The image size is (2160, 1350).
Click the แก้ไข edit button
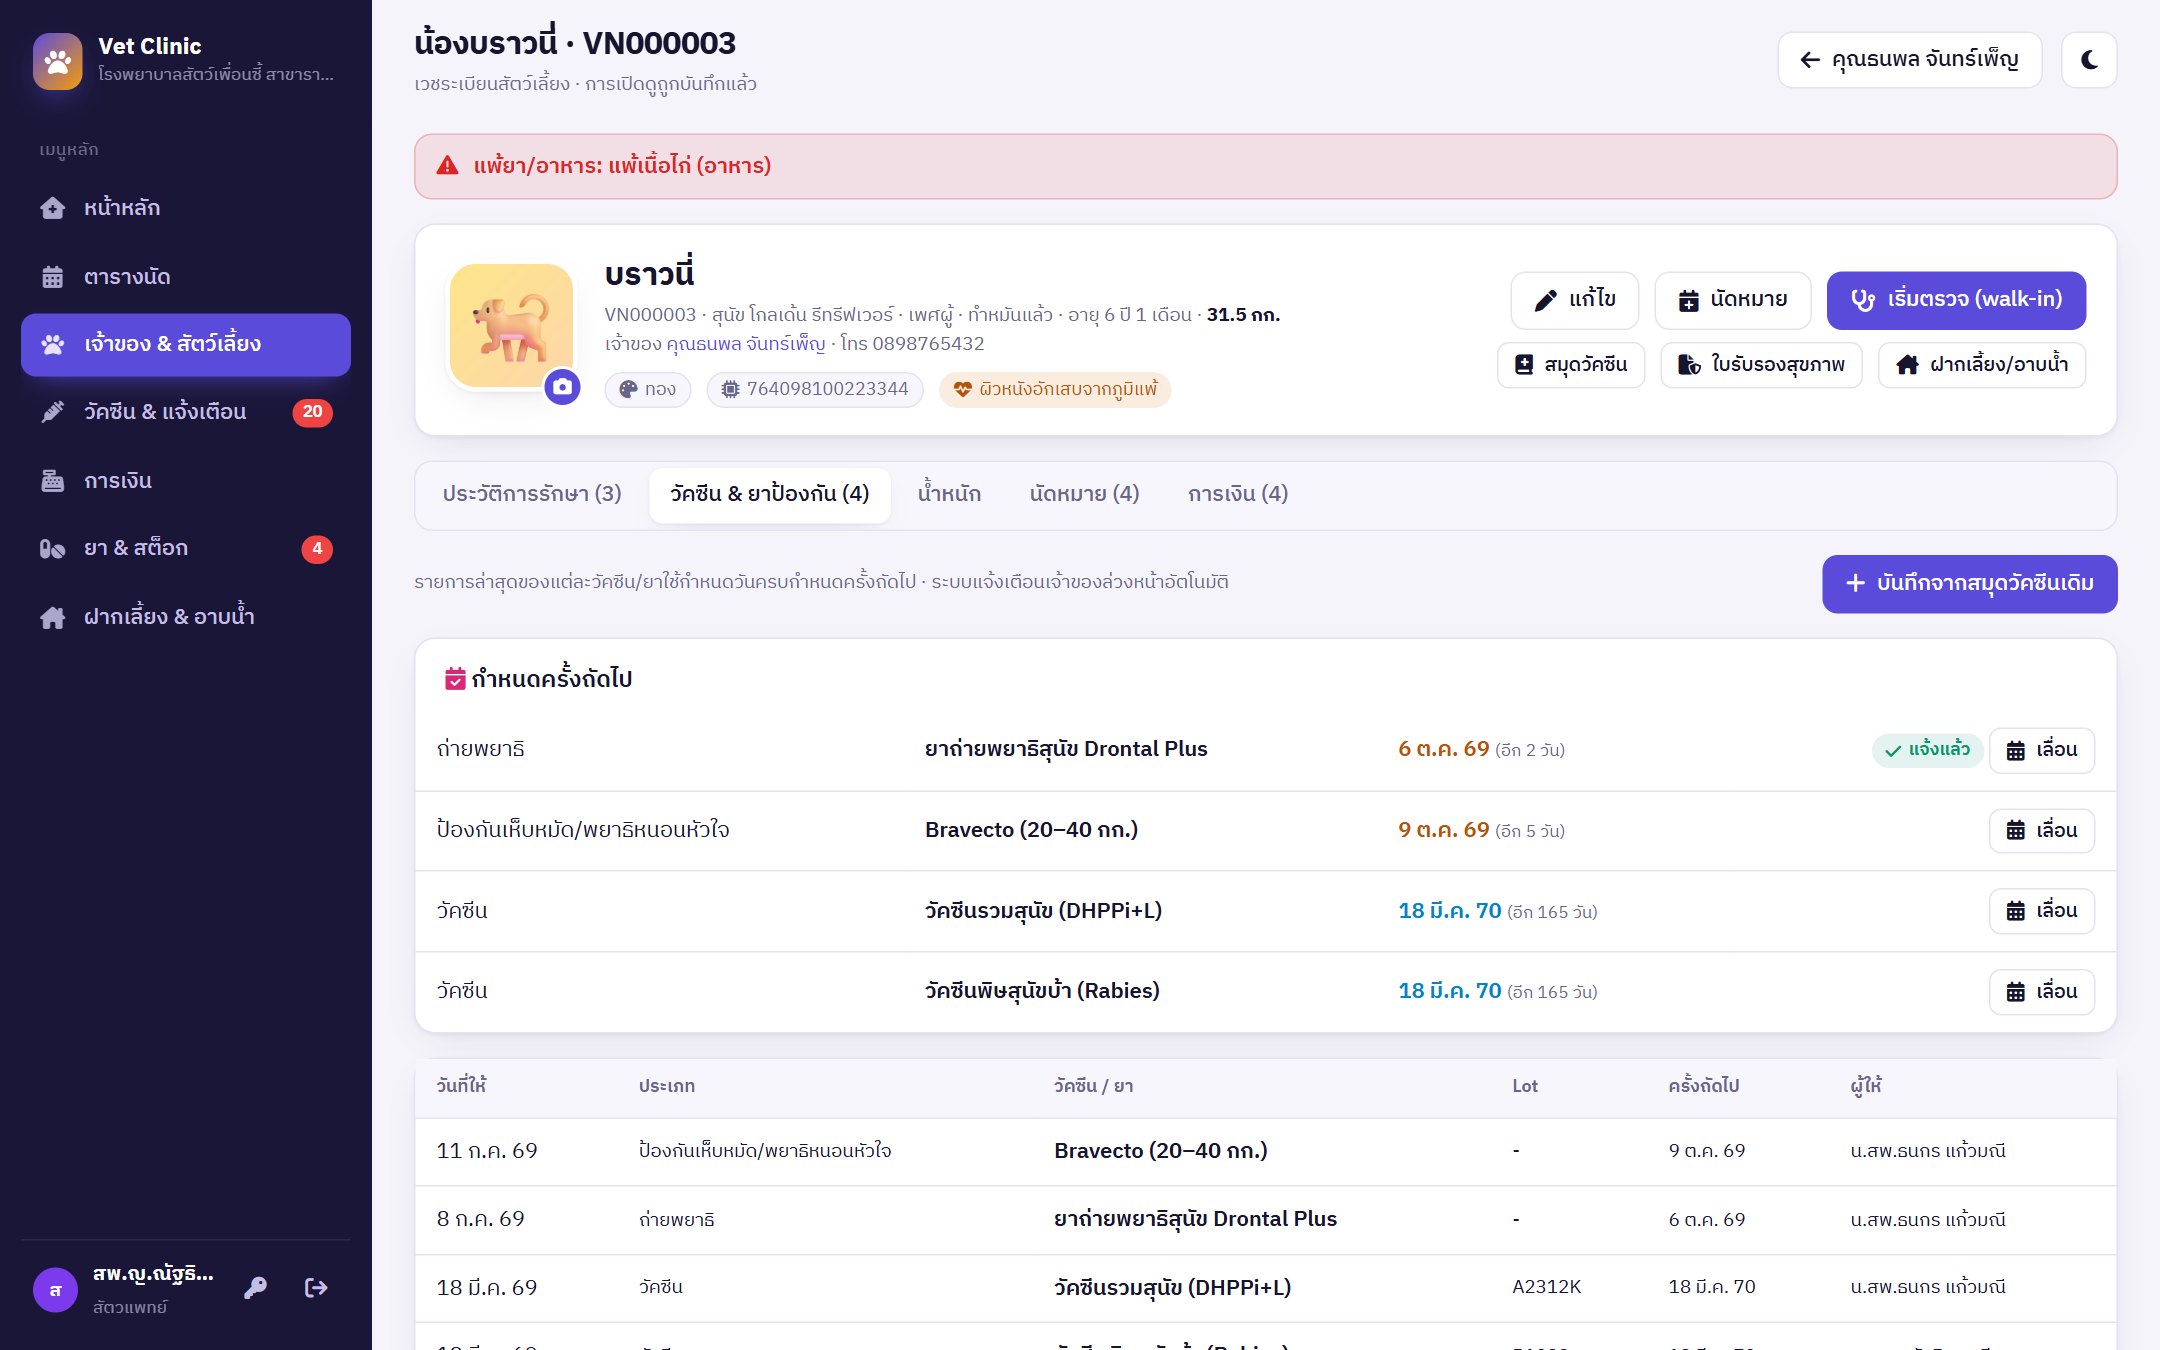1575,300
